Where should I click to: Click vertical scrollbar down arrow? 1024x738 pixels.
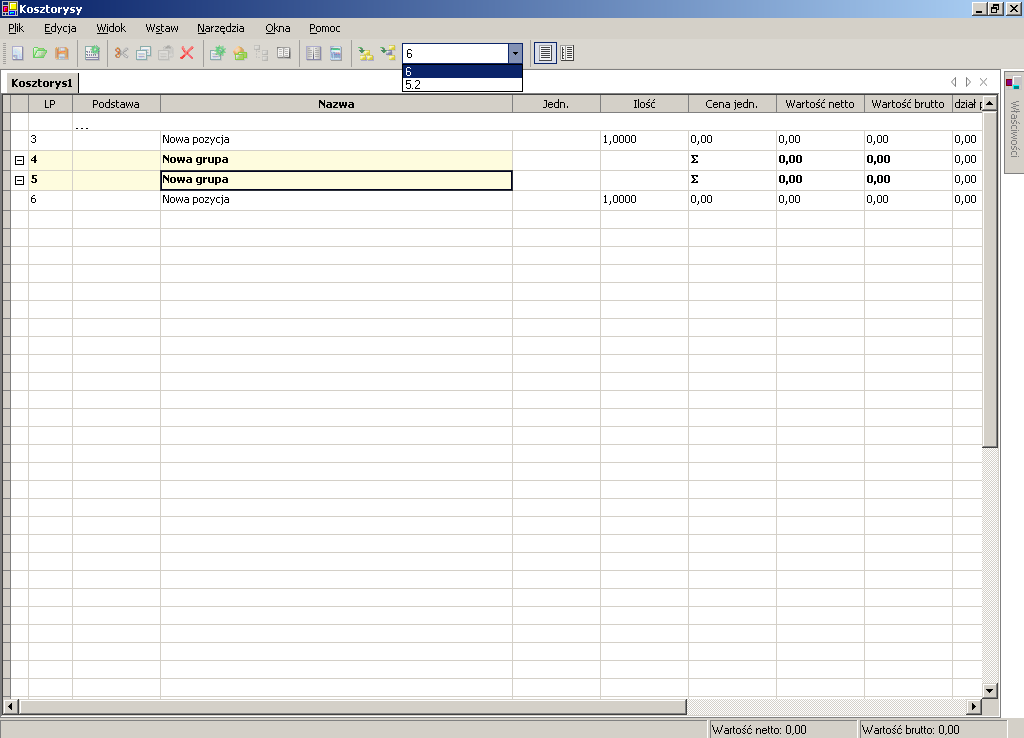990,690
